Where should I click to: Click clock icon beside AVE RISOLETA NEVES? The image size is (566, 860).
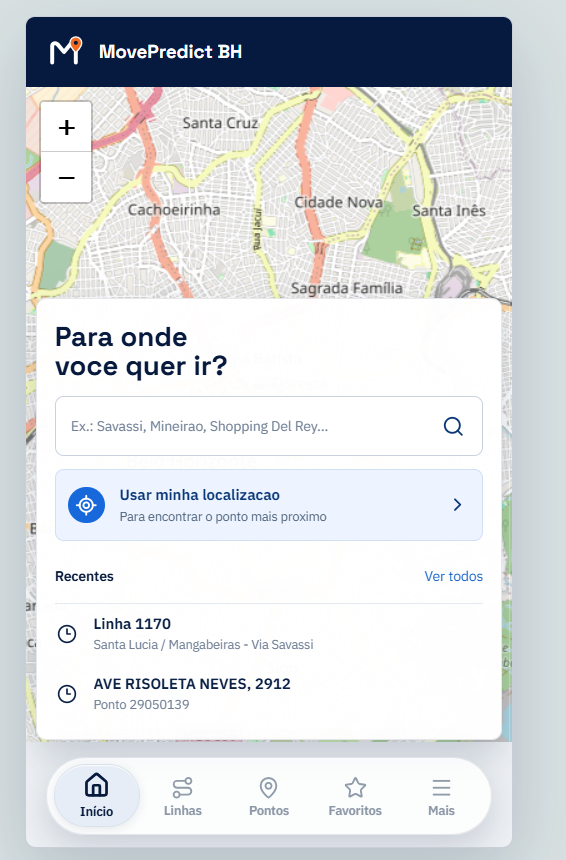coord(67,694)
